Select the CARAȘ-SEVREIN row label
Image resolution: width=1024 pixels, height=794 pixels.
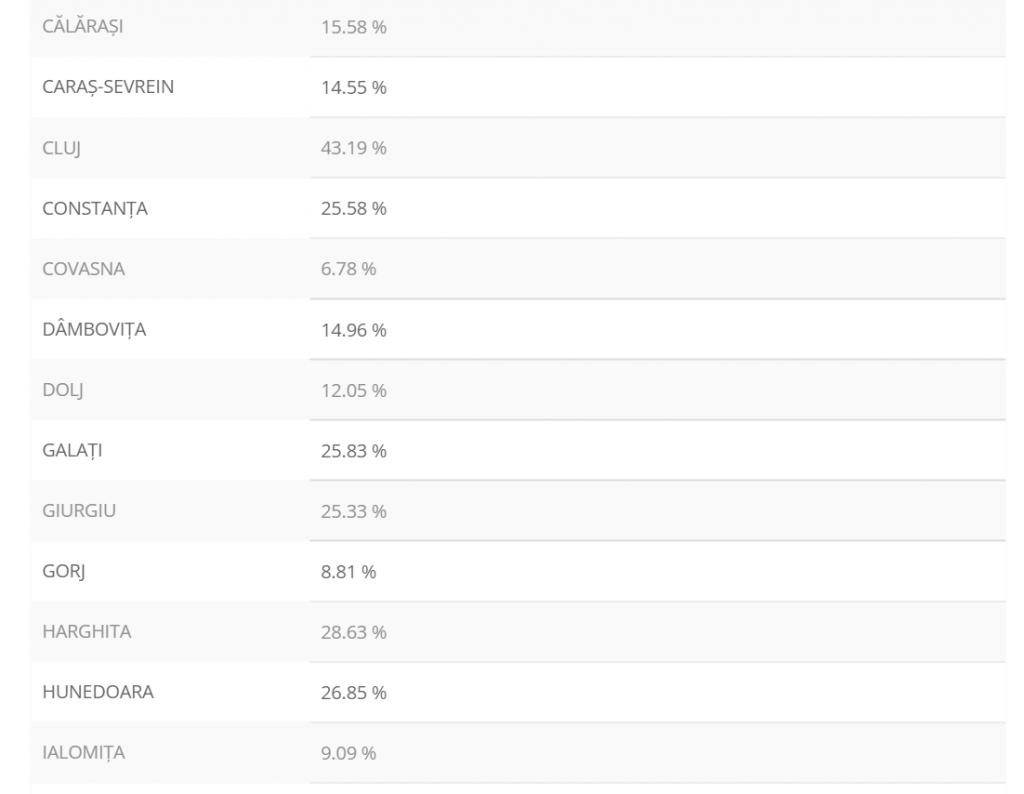tap(107, 87)
